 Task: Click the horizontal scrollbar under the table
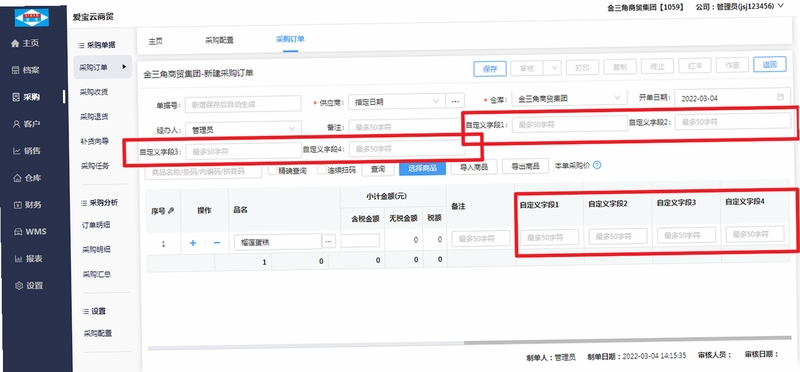coord(629,340)
